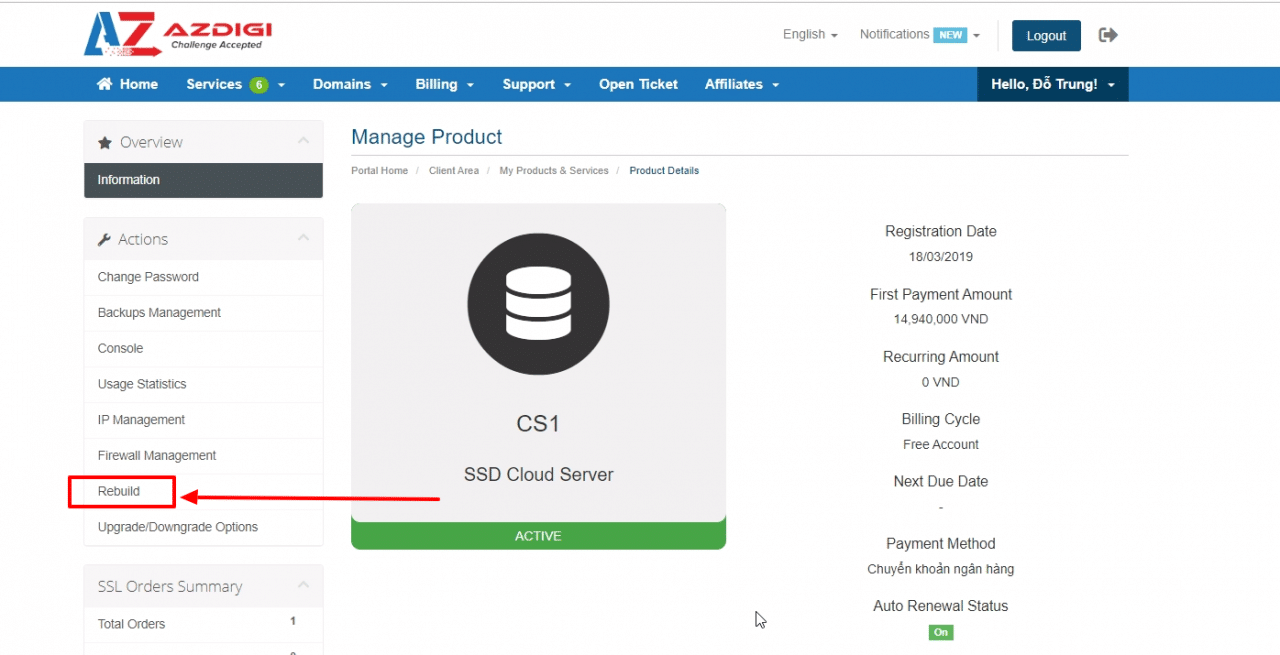The width and height of the screenshot is (1280, 655).
Task: Collapse the SSL Orders Summary panel
Action: [x=303, y=586]
